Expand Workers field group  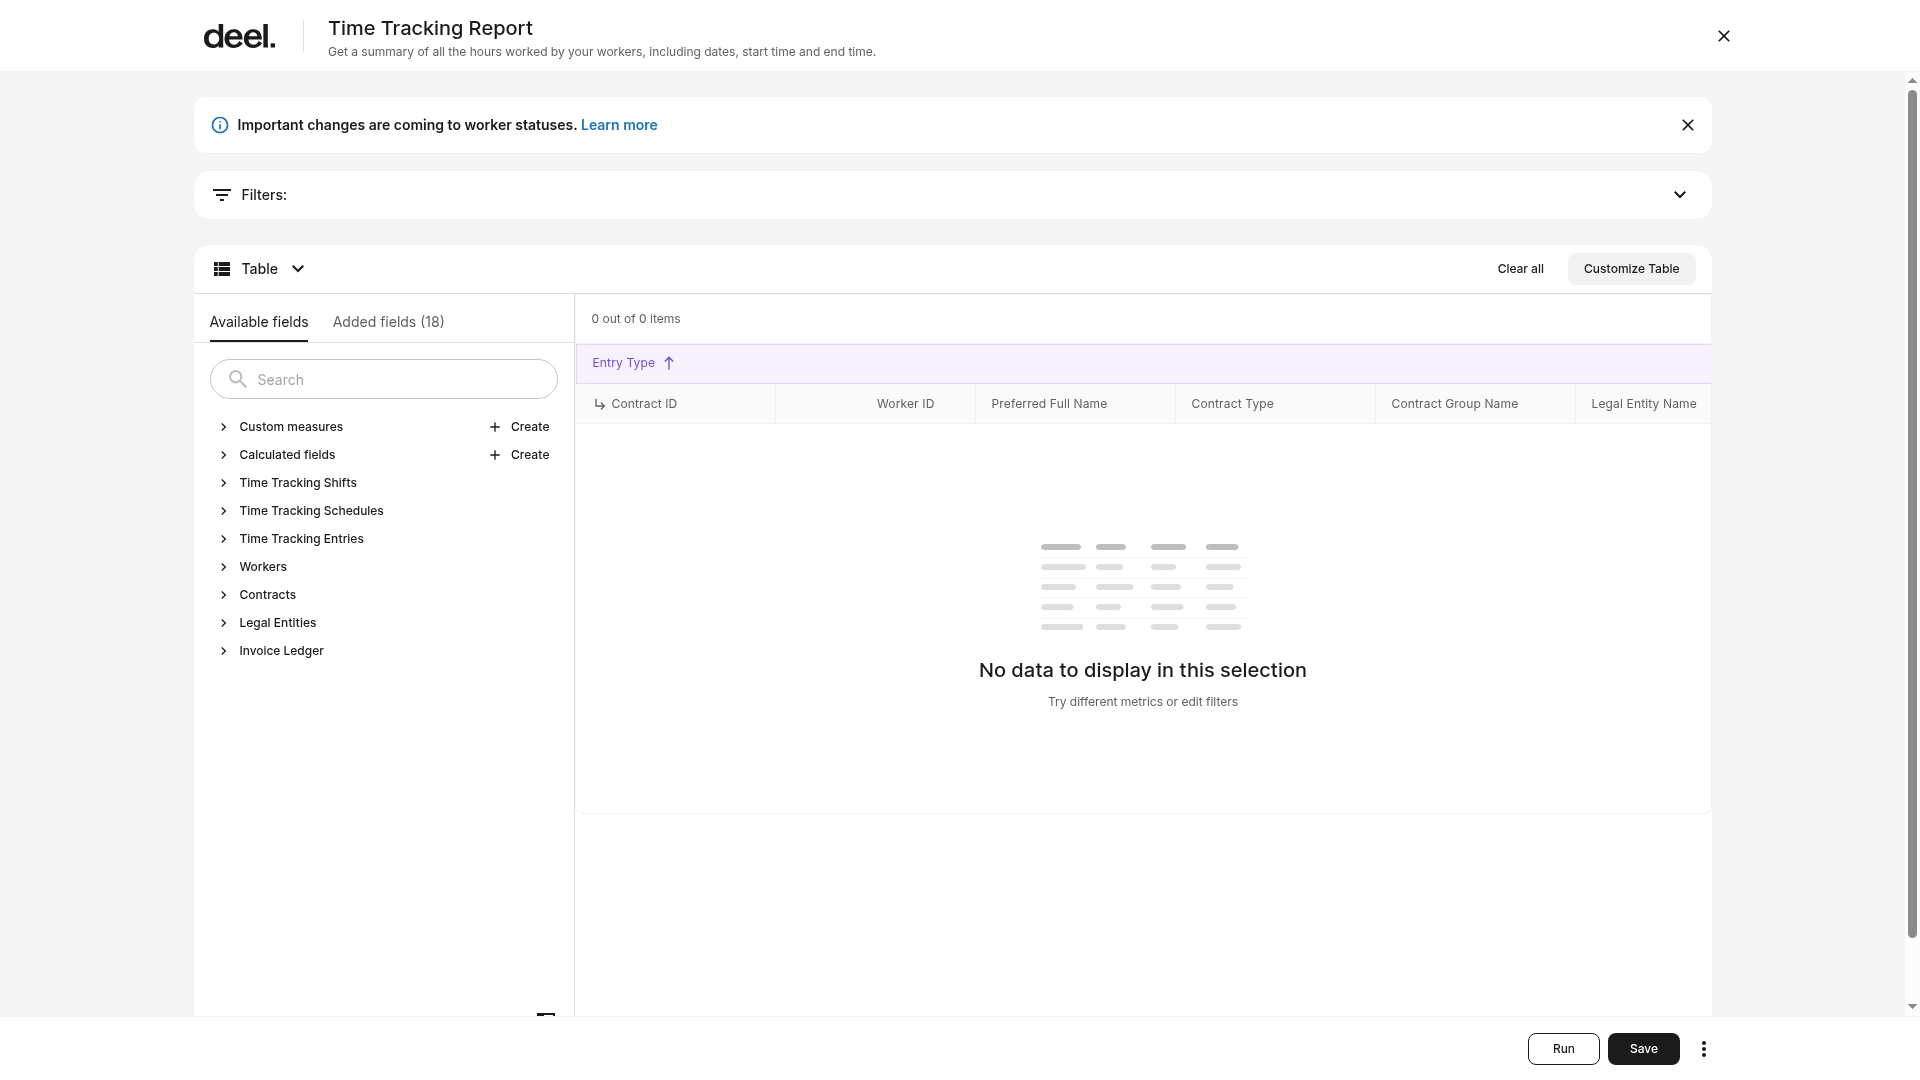tap(223, 567)
